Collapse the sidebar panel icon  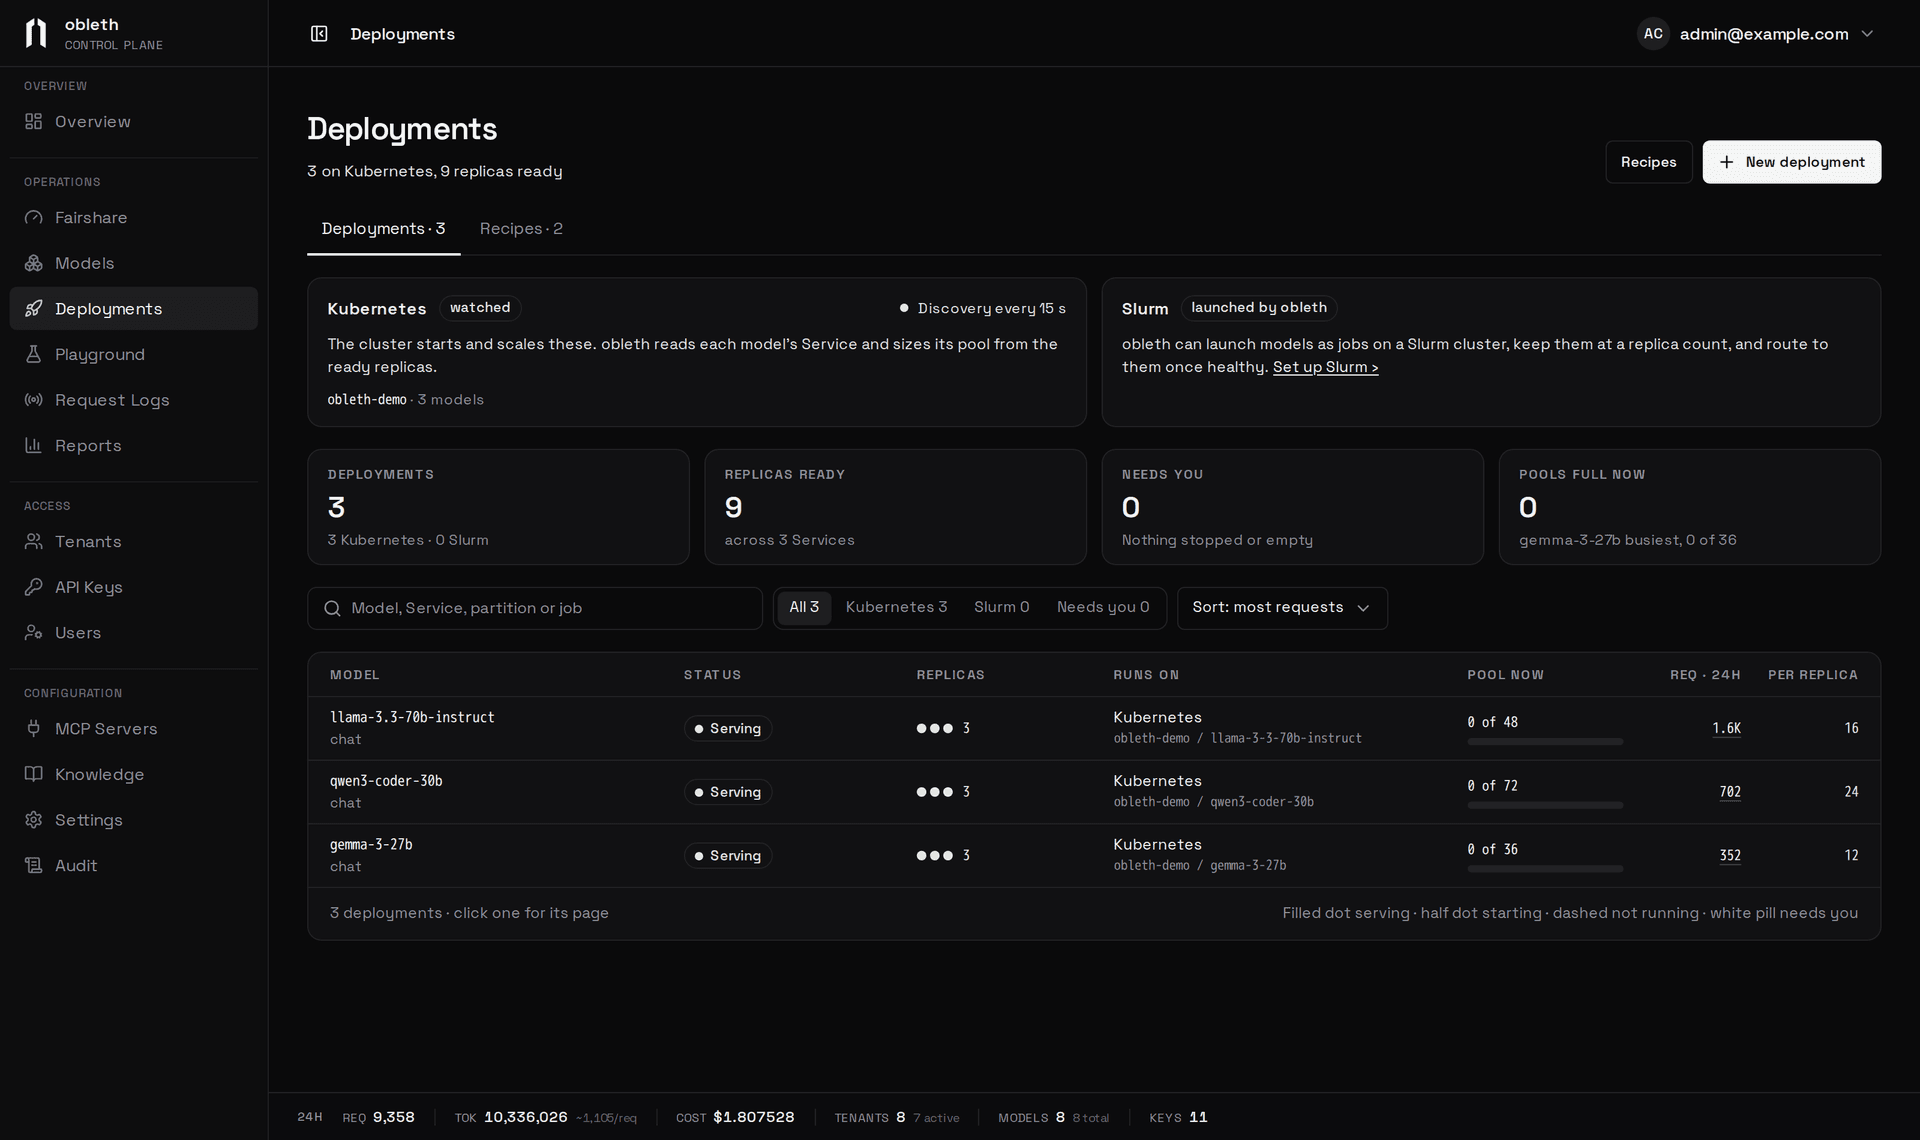pos(319,34)
